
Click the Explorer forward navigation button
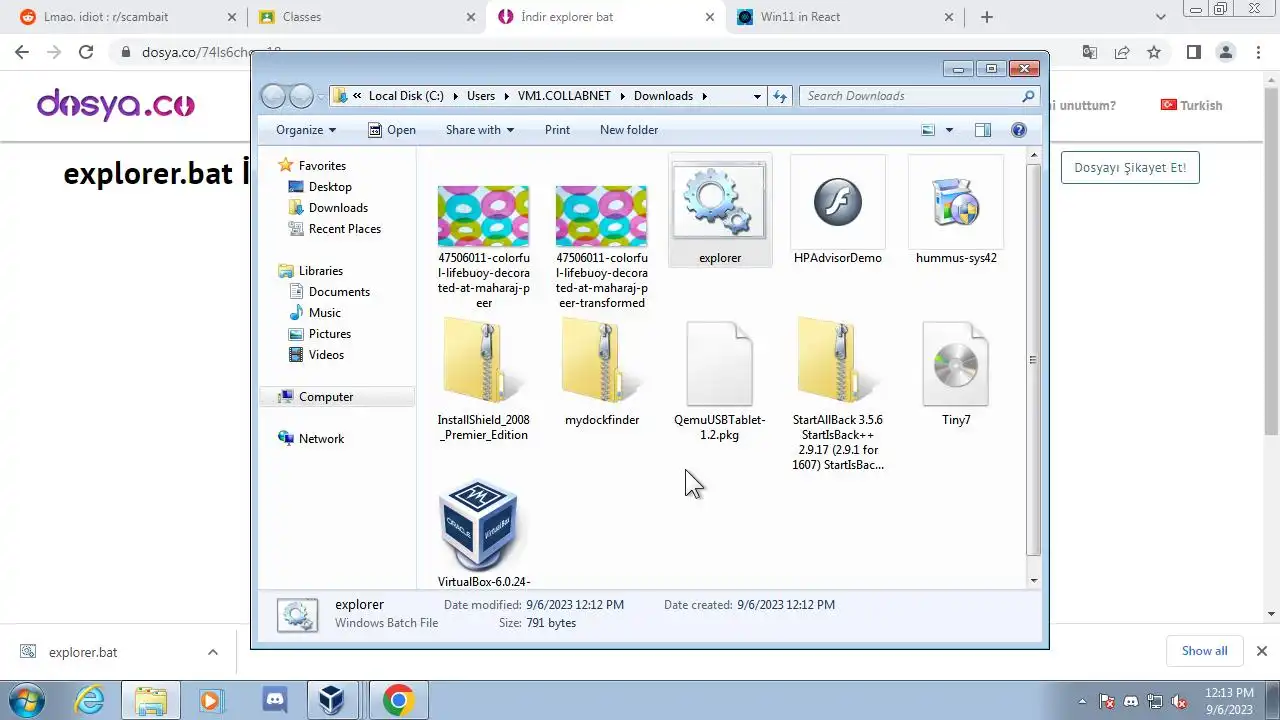301,96
